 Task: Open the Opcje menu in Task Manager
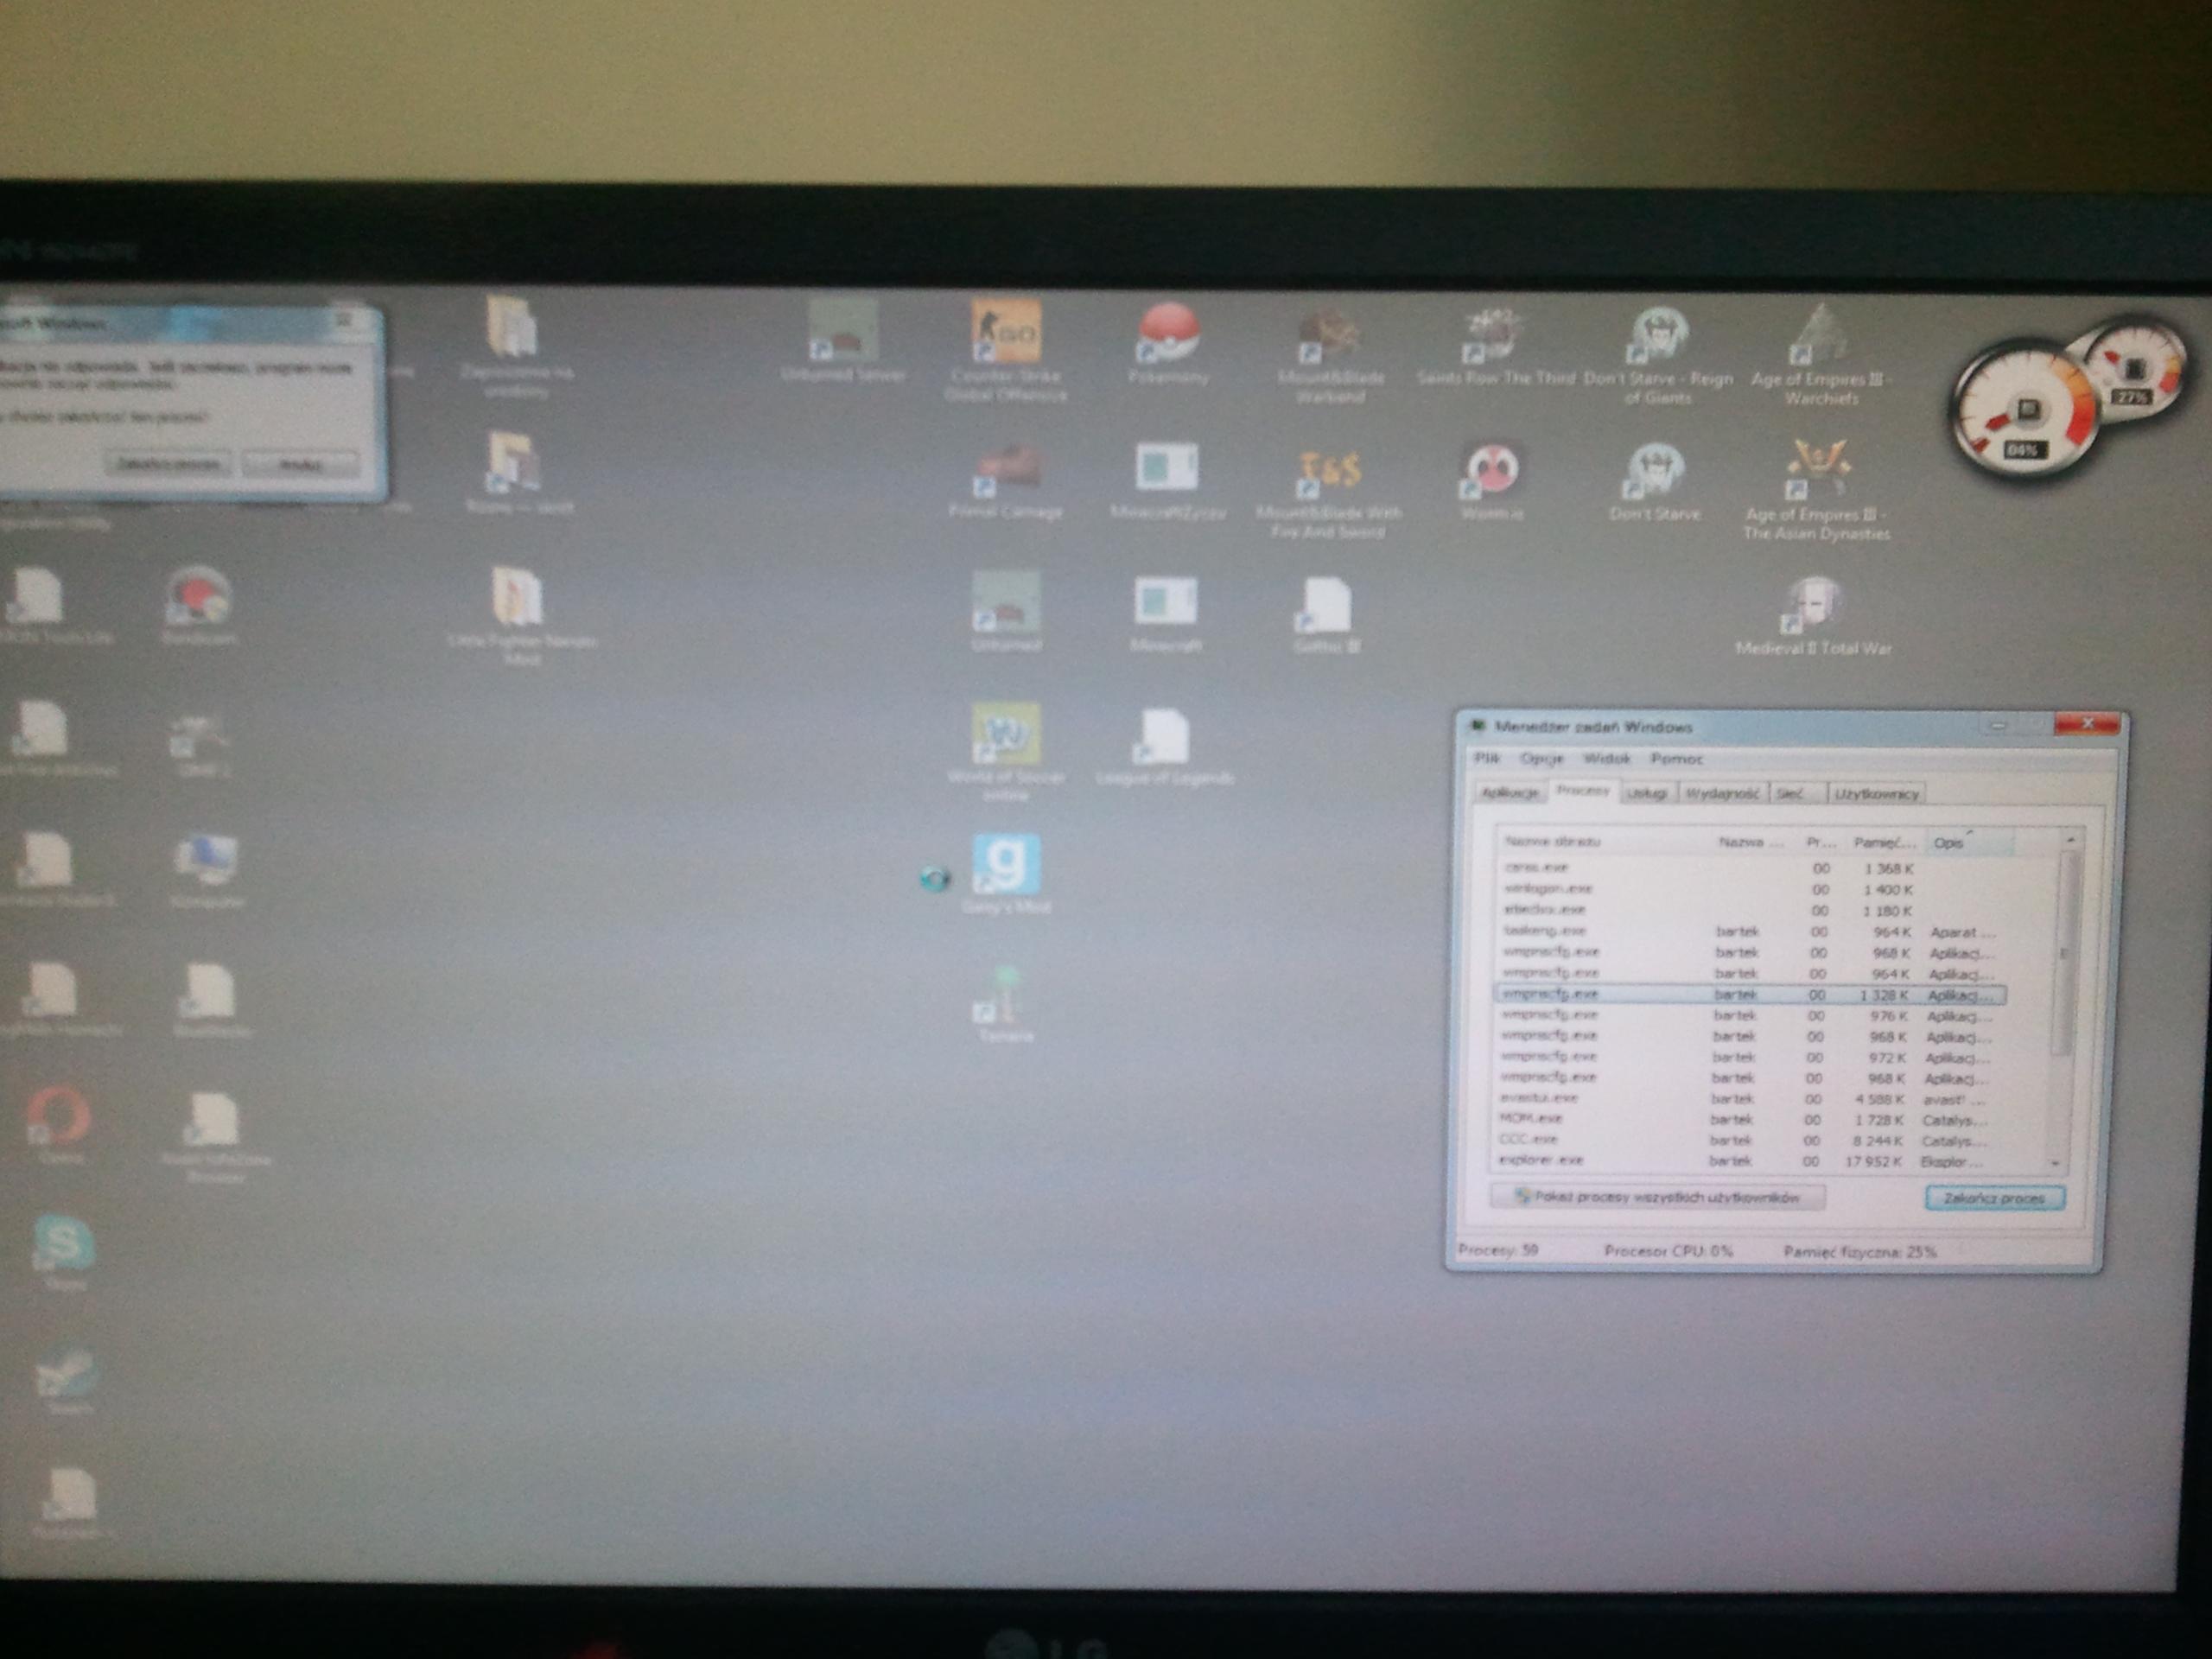[x=1541, y=759]
